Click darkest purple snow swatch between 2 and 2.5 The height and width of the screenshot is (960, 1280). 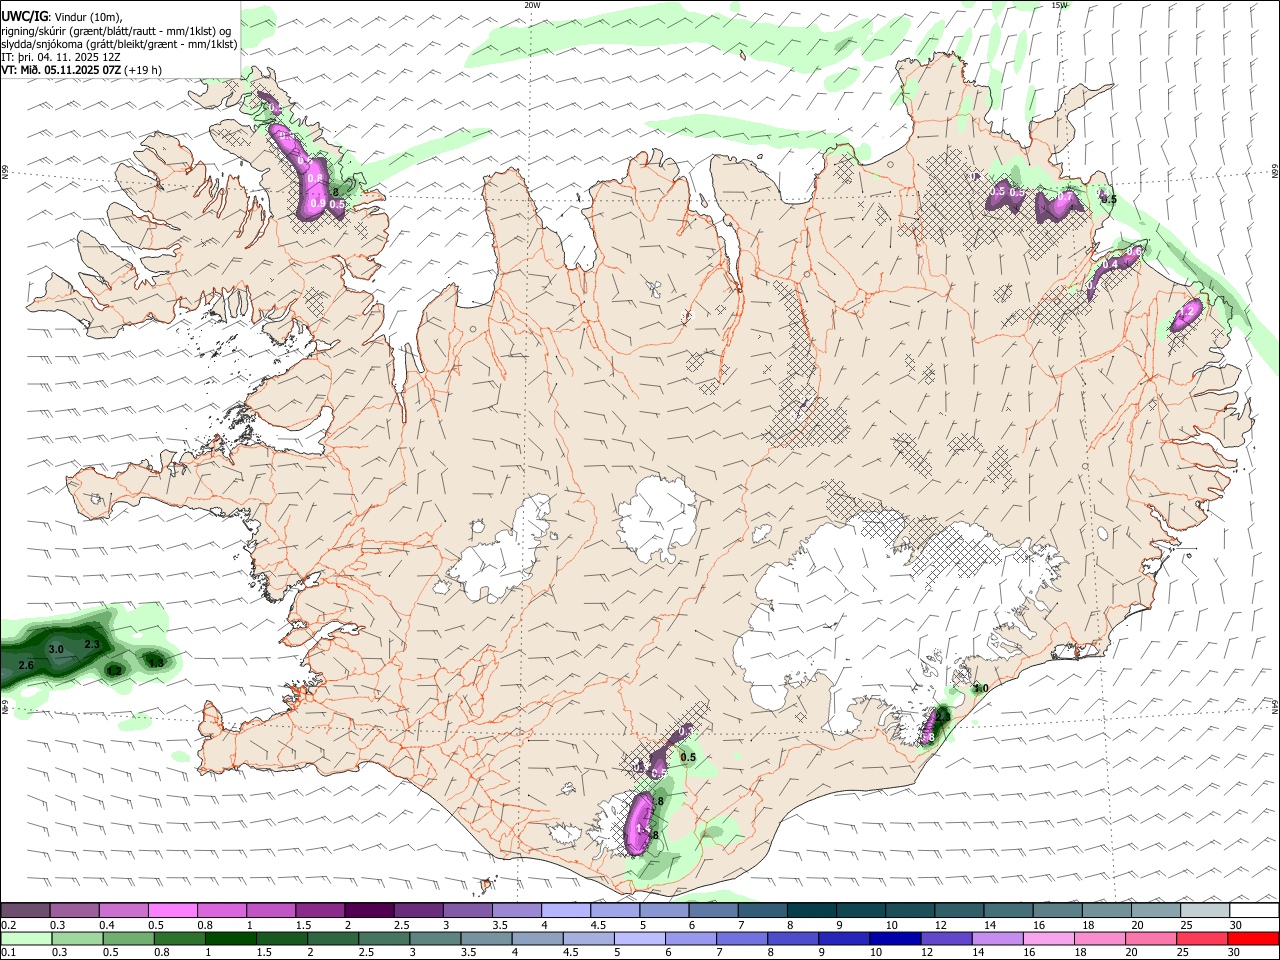click(x=368, y=910)
